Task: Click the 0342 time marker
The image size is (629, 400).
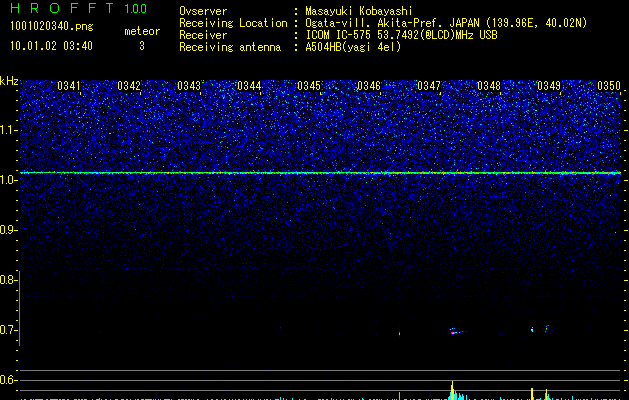Action: (x=129, y=86)
